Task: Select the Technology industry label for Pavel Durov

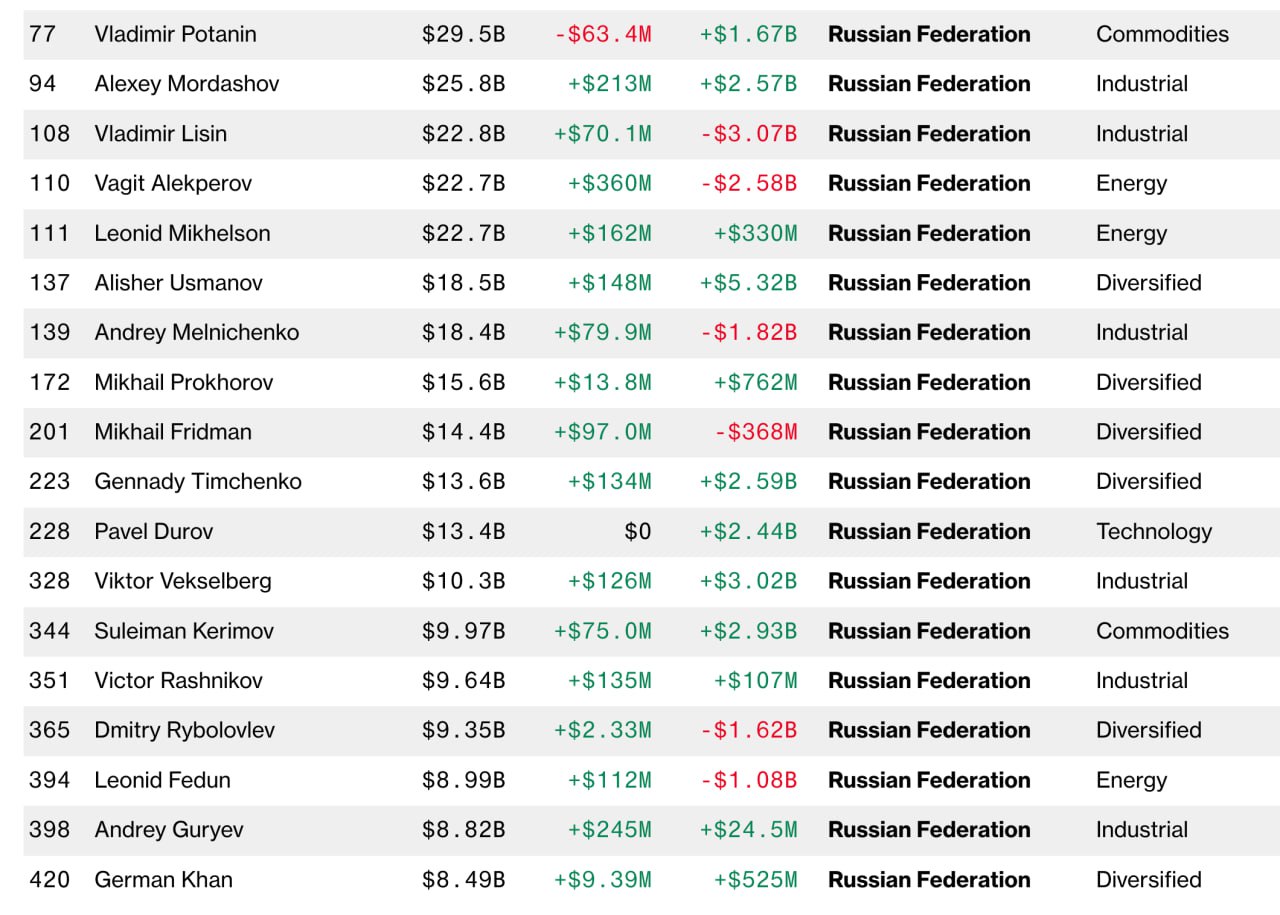Action: pyautogui.click(x=1154, y=531)
